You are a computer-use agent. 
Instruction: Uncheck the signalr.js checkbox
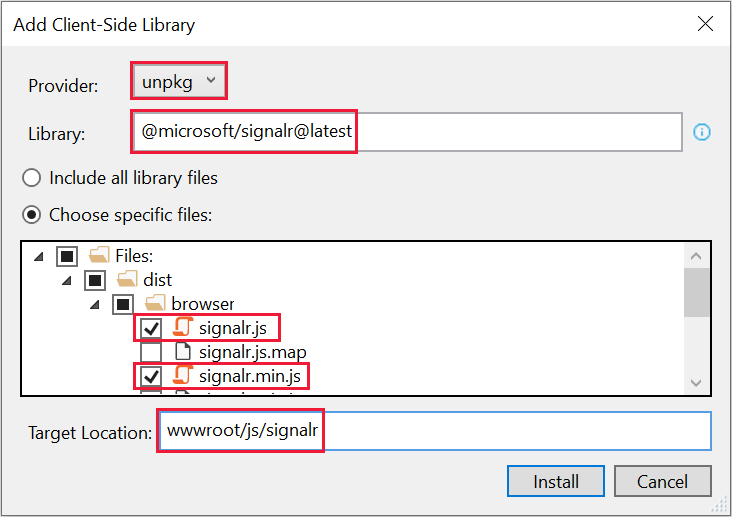point(151,328)
